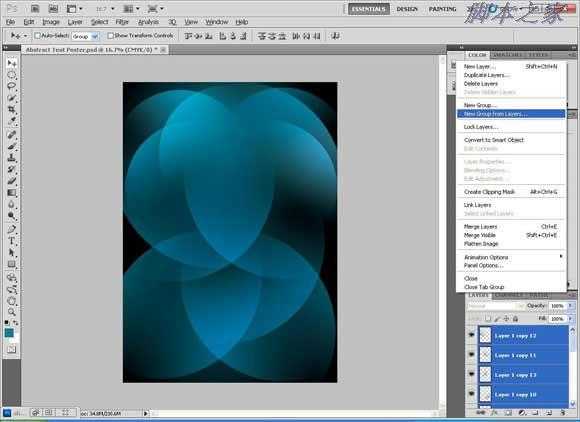This screenshot has height=422, width=580.
Task: Select the Clone Stamp tool
Action: point(11,158)
